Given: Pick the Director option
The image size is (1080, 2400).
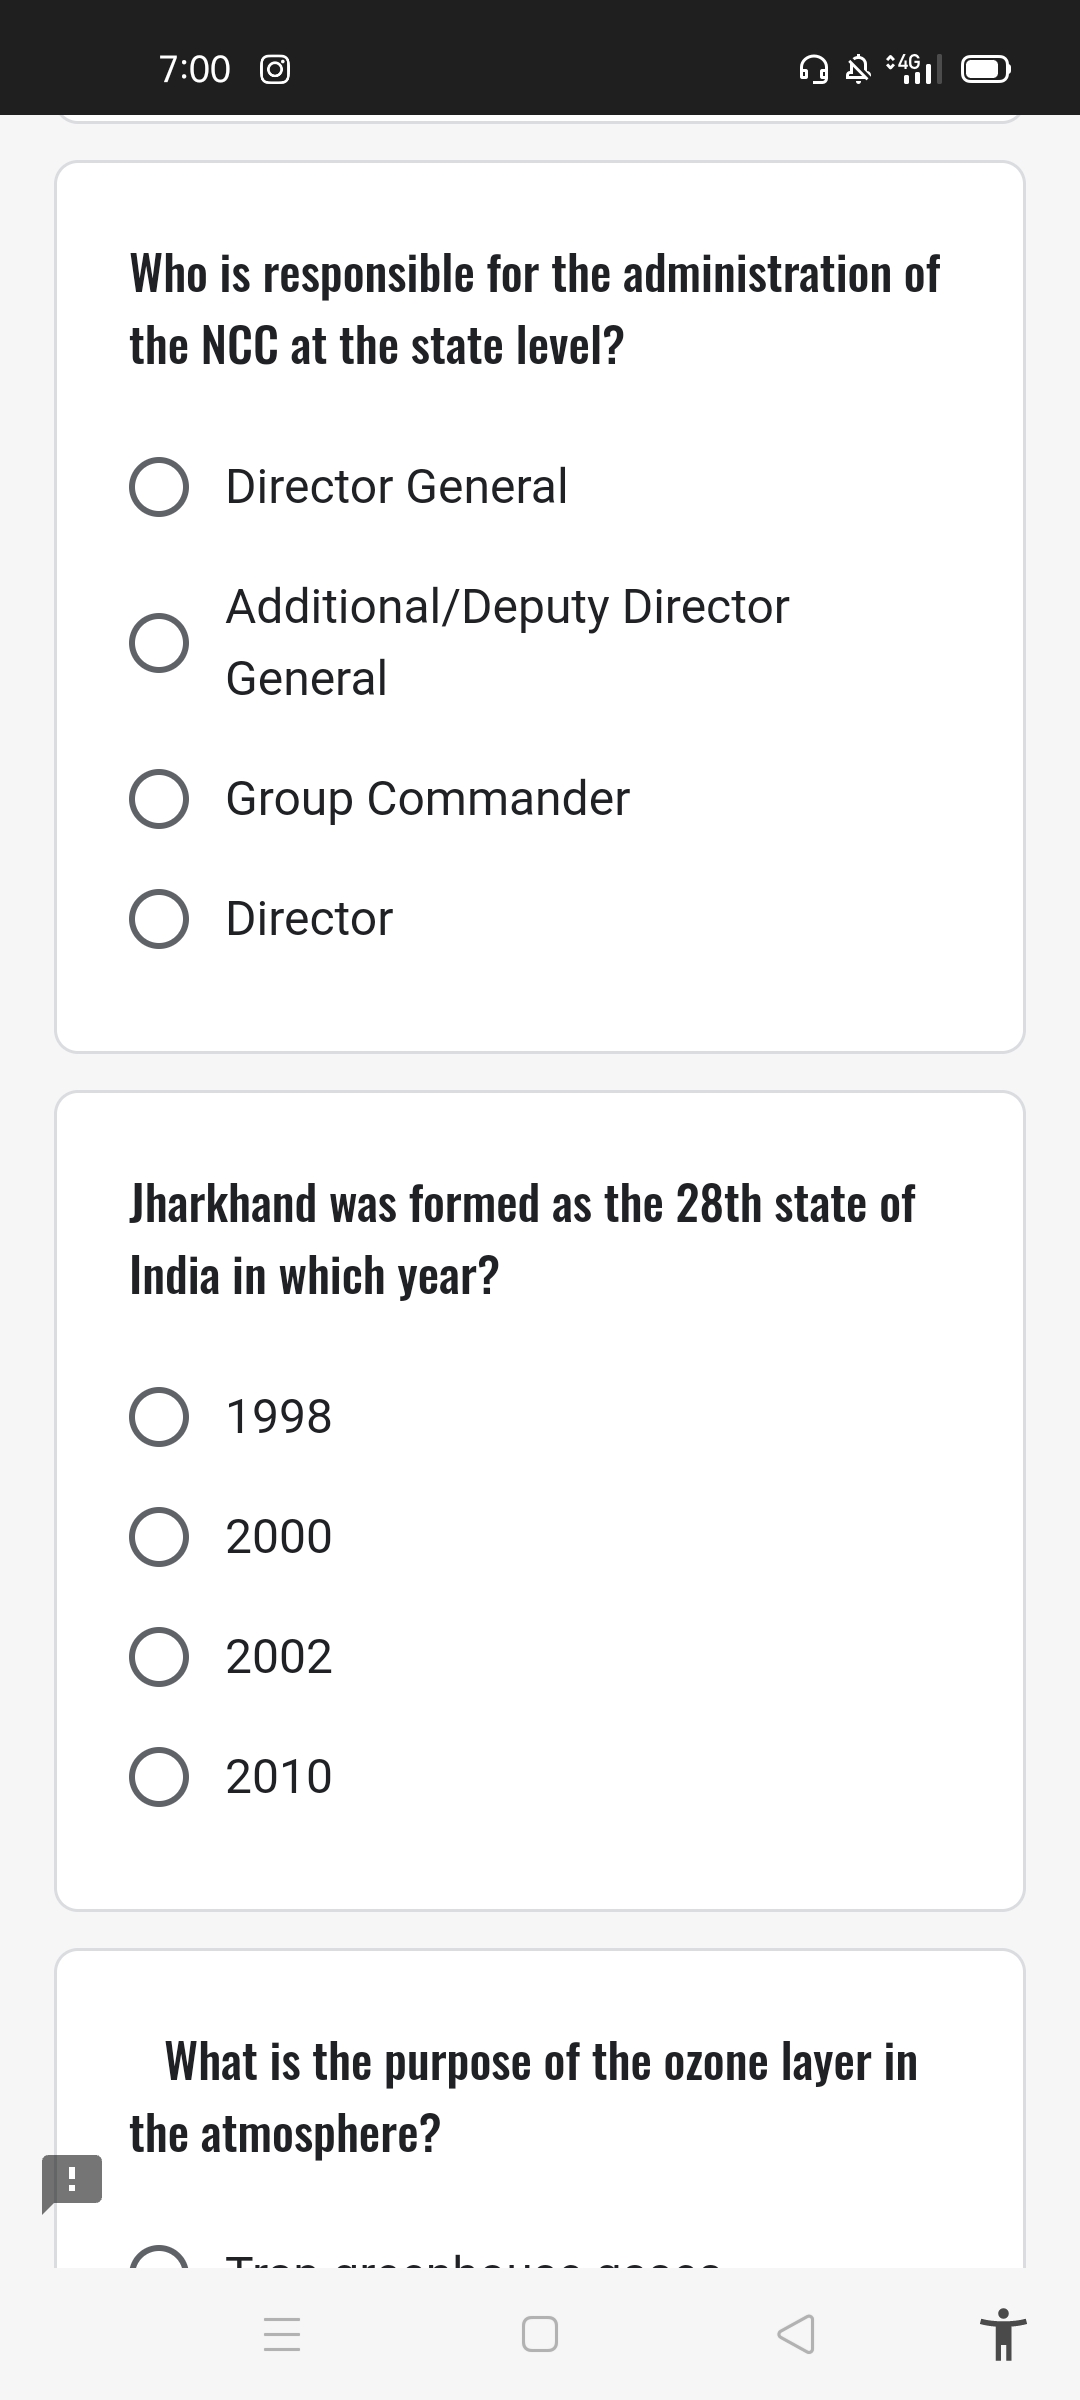Looking at the screenshot, I should [159, 919].
